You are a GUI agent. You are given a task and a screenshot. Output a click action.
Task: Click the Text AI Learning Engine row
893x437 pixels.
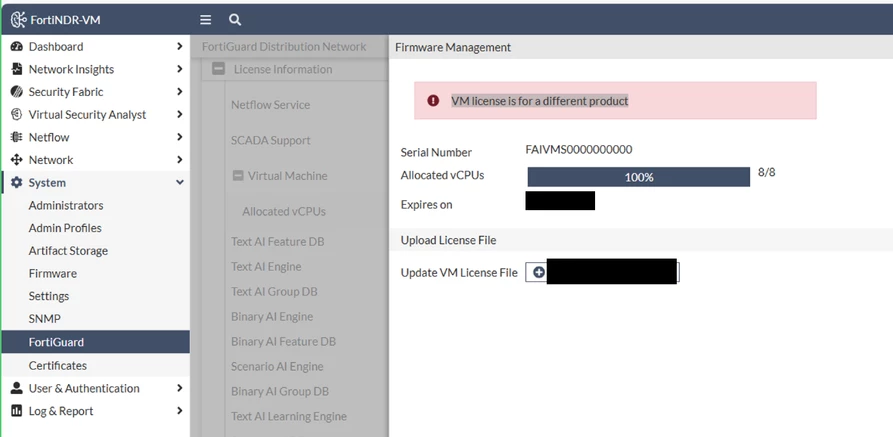[289, 416]
